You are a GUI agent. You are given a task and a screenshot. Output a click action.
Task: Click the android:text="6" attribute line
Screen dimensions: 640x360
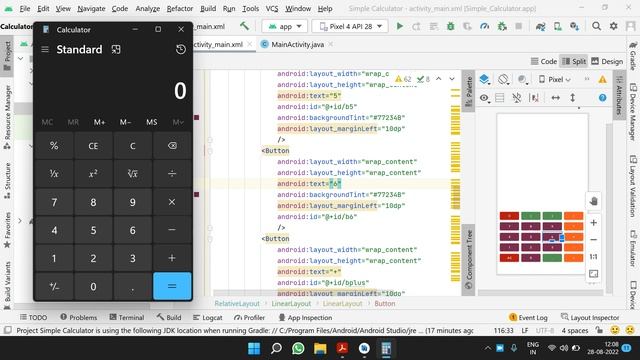[x=309, y=184]
